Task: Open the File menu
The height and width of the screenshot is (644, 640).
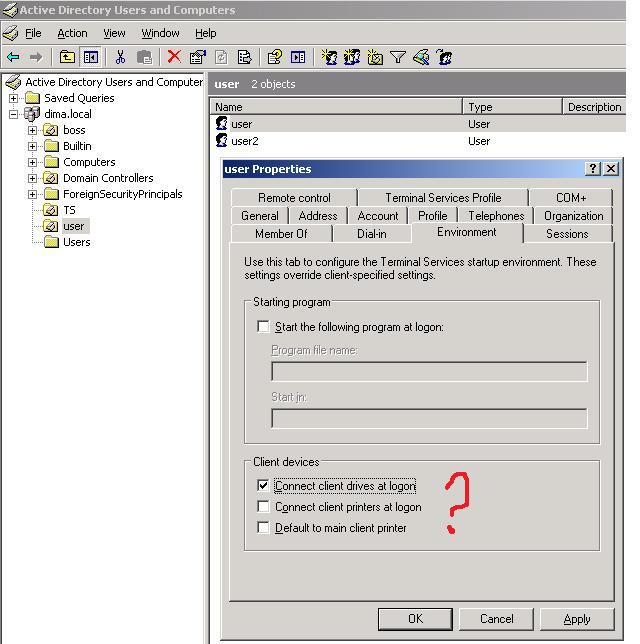Action: tap(33, 33)
